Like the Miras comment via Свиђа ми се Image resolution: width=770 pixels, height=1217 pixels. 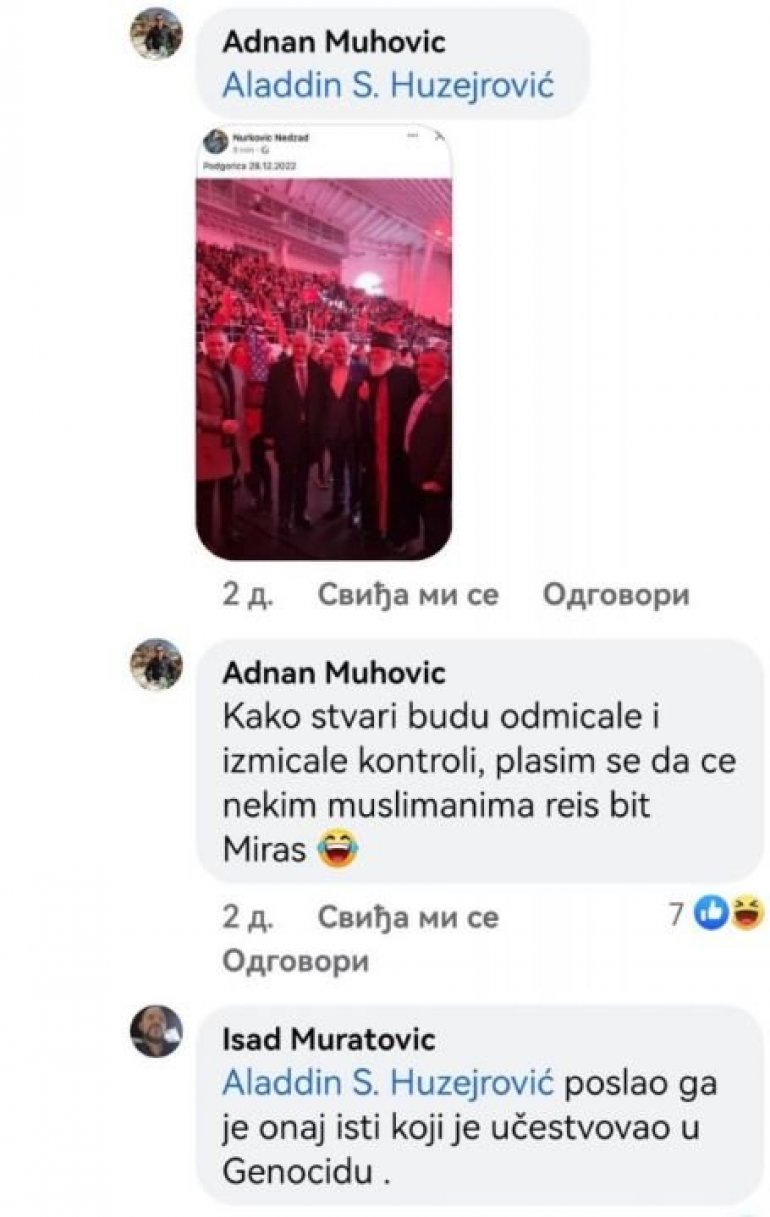[408, 917]
